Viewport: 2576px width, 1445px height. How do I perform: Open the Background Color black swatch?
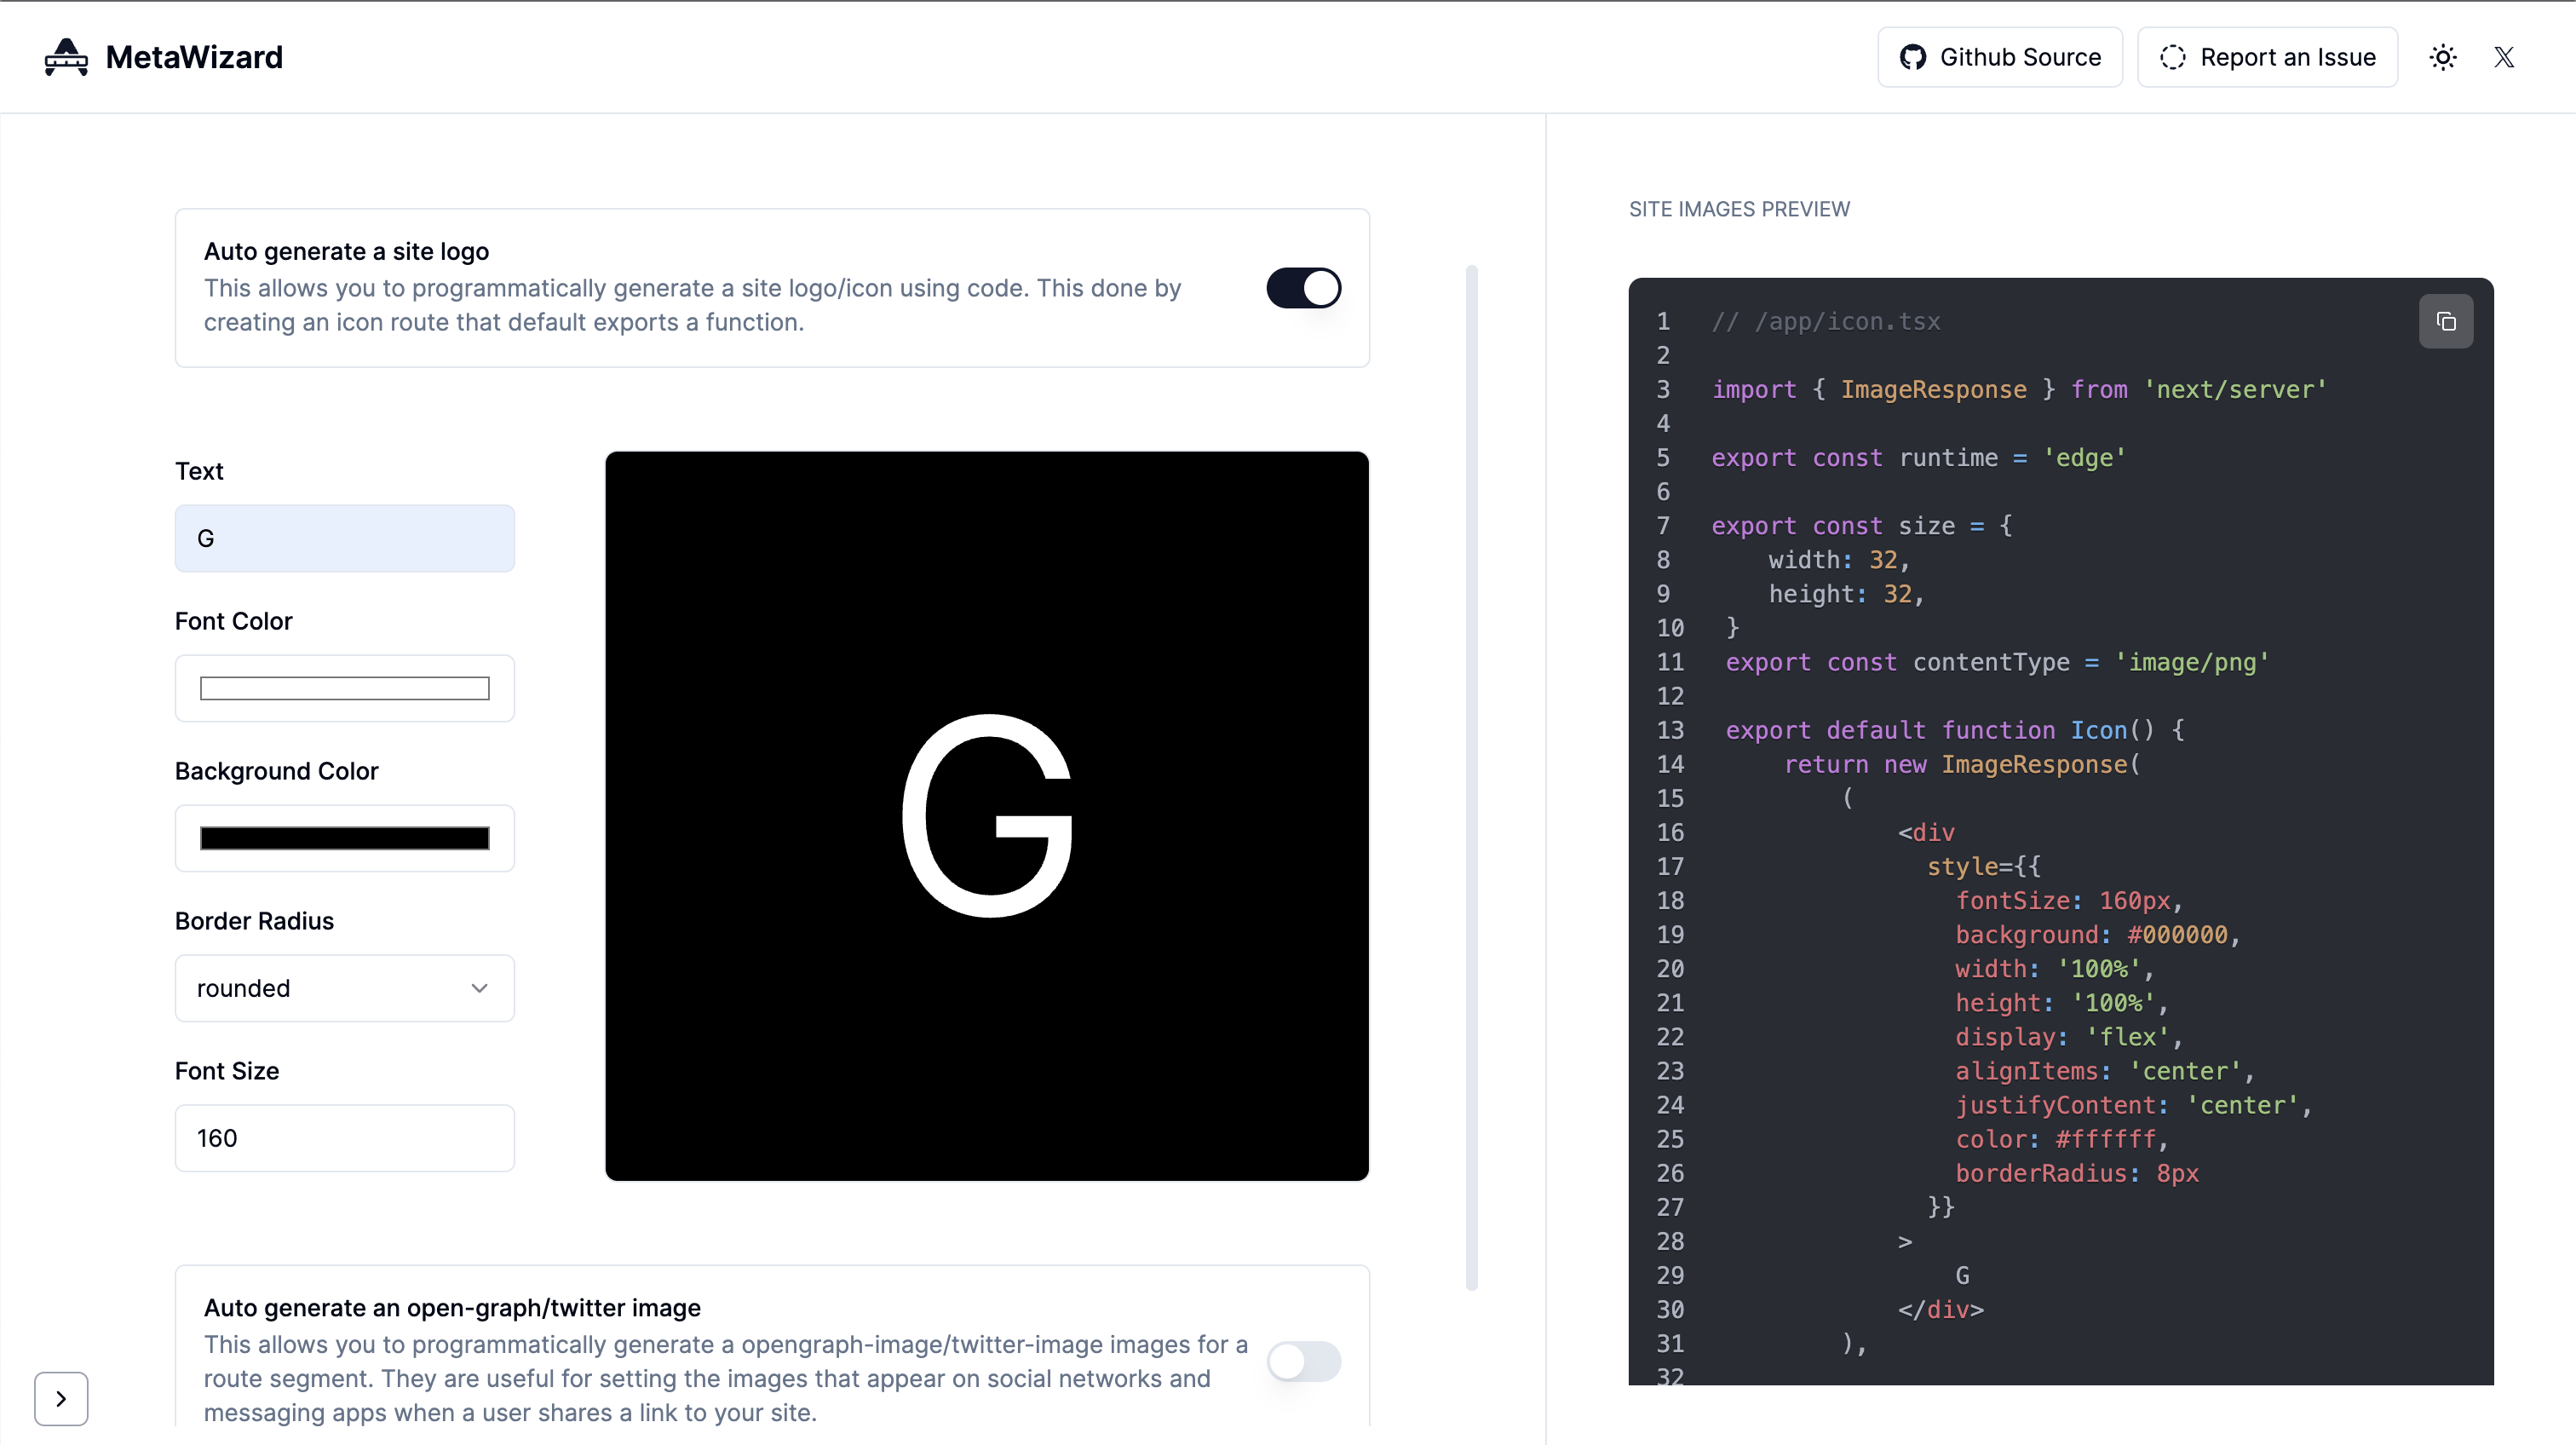pos(344,838)
